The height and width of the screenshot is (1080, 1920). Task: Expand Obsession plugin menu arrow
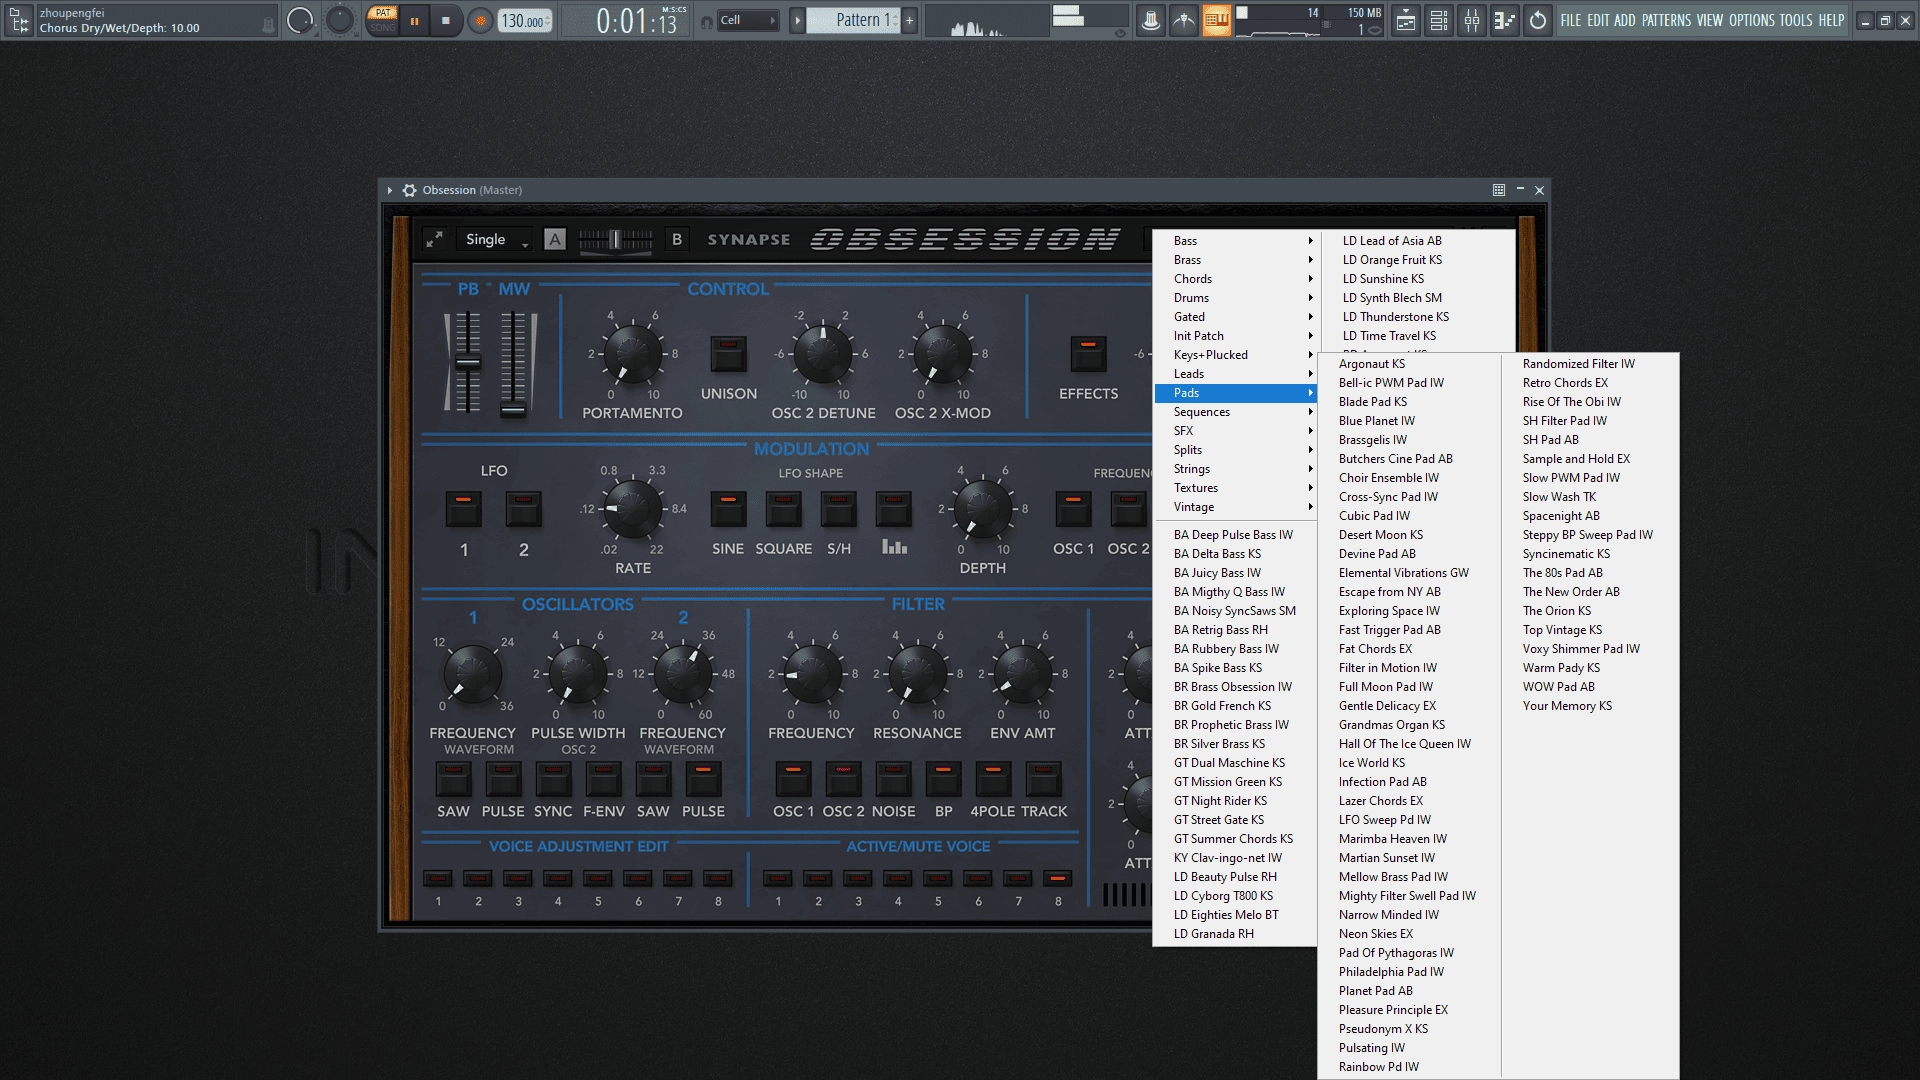pos(390,190)
